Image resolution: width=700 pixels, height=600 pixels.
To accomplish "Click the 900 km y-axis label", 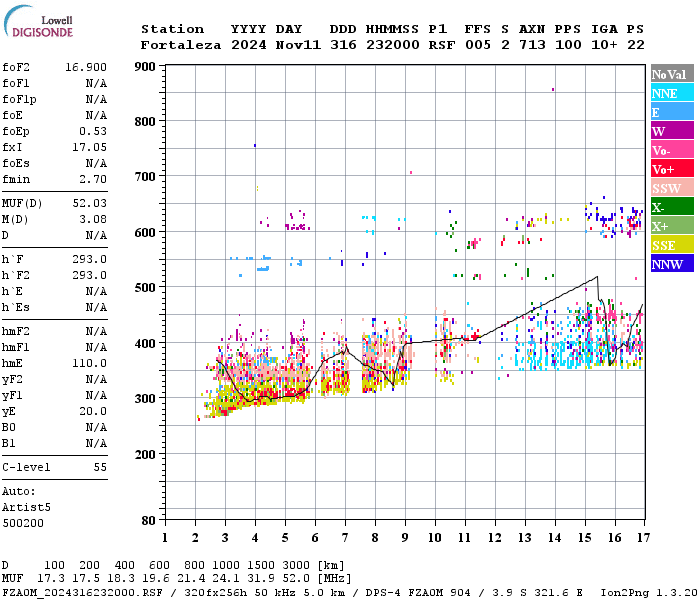I will point(145,67).
